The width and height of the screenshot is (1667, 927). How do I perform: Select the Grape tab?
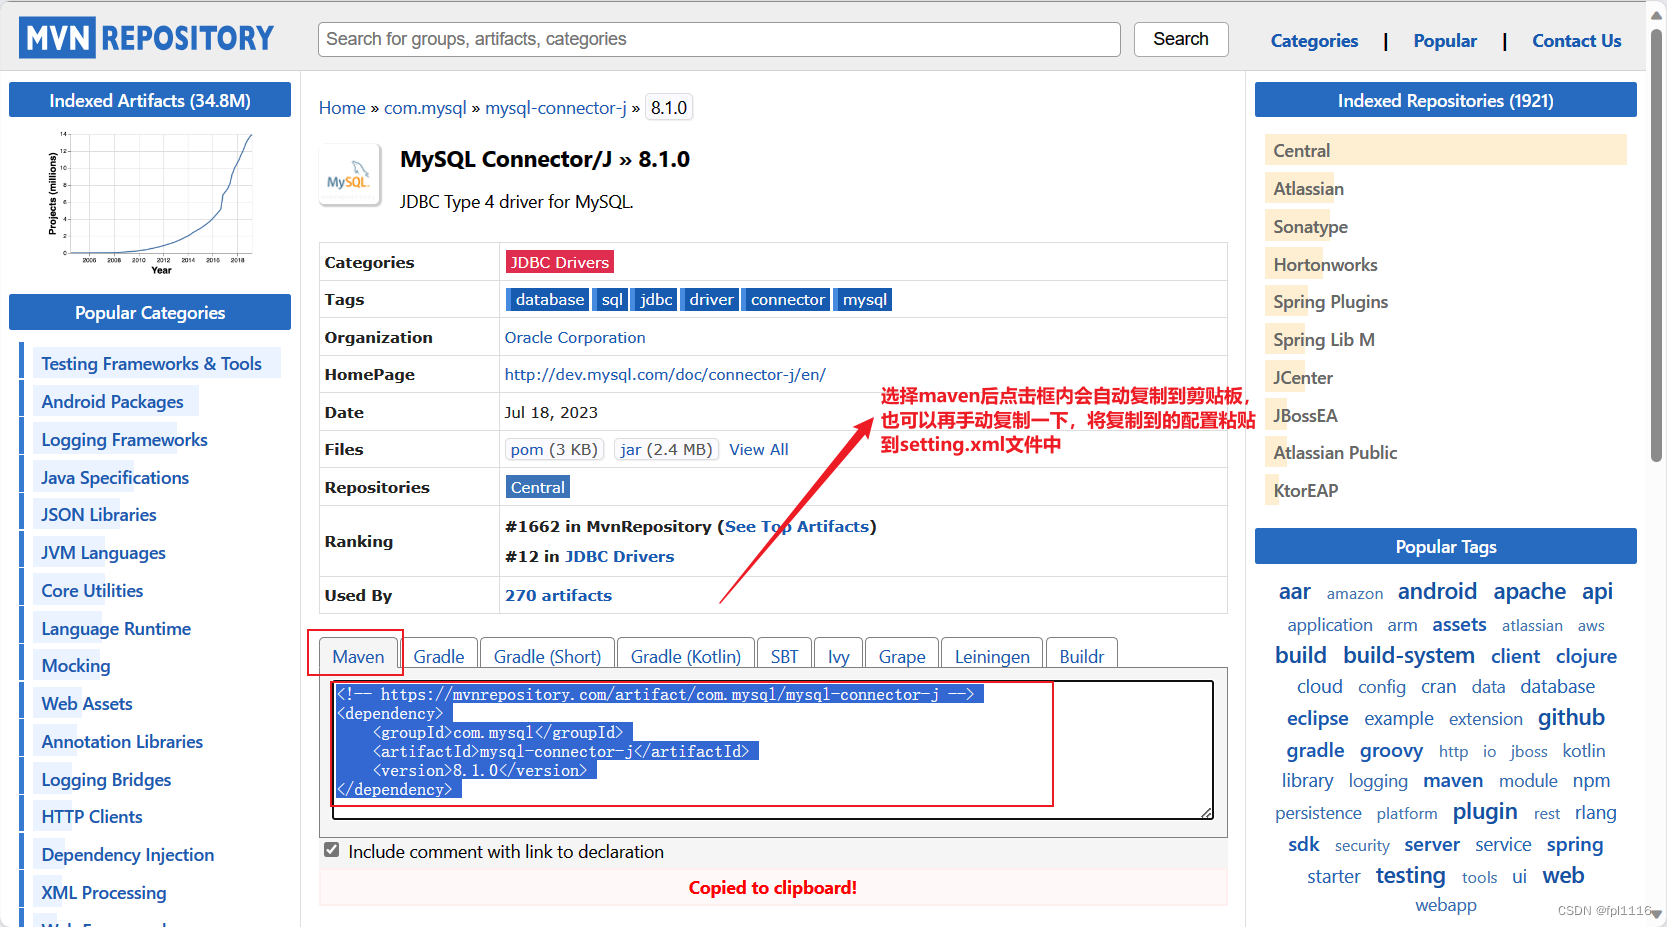coord(902,656)
